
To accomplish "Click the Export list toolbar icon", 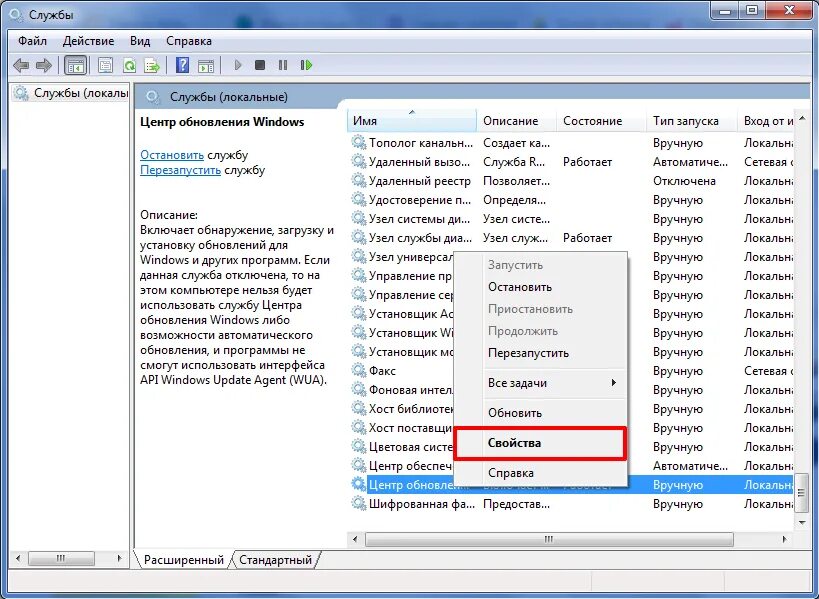I will [152, 65].
